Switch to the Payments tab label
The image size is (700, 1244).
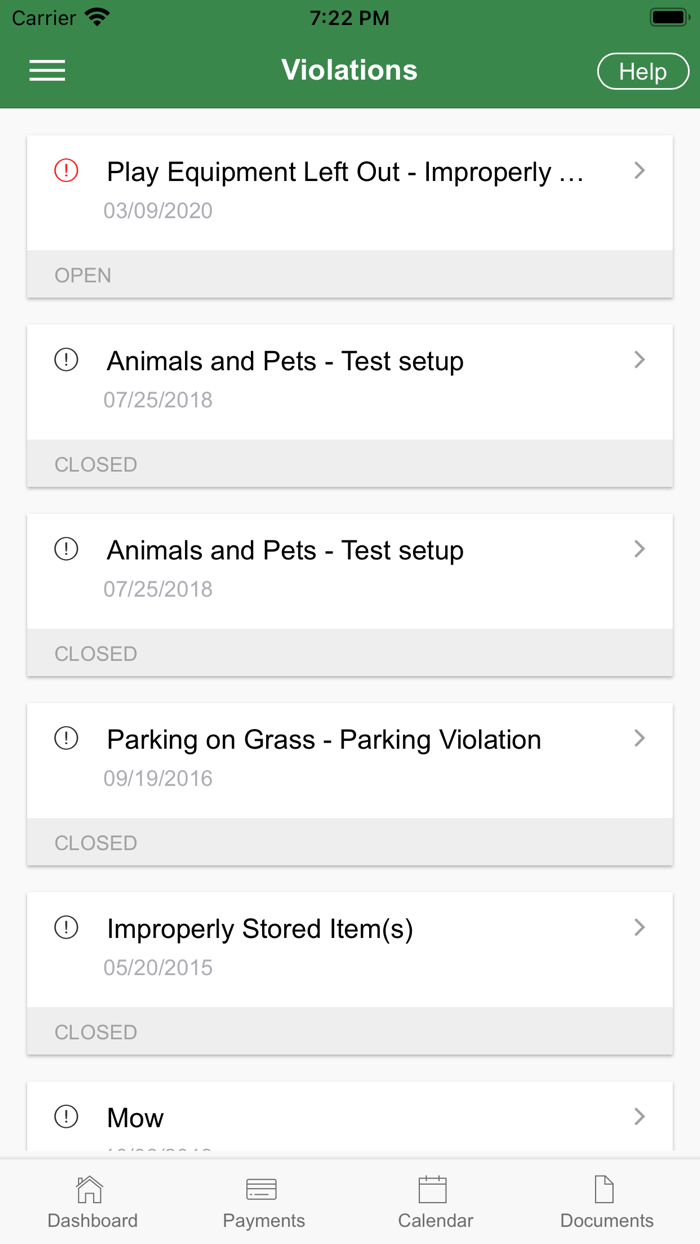point(264,1221)
